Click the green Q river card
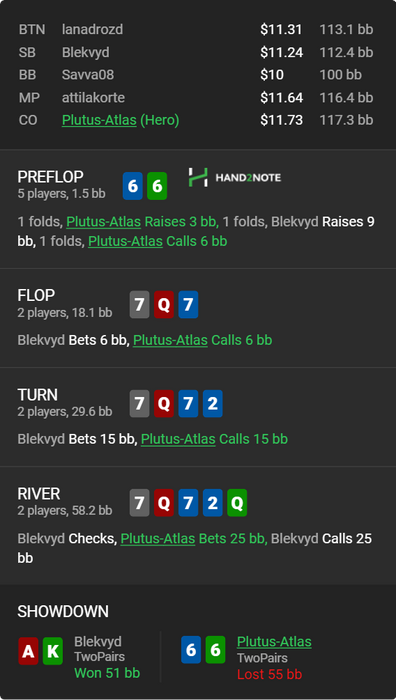Screen dimensions: 396x700 coord(237,503)
